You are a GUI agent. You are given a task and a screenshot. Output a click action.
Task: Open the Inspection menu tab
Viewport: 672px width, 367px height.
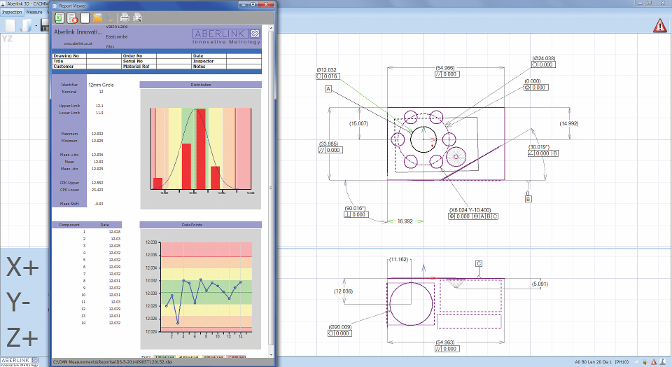pos(12,12)
